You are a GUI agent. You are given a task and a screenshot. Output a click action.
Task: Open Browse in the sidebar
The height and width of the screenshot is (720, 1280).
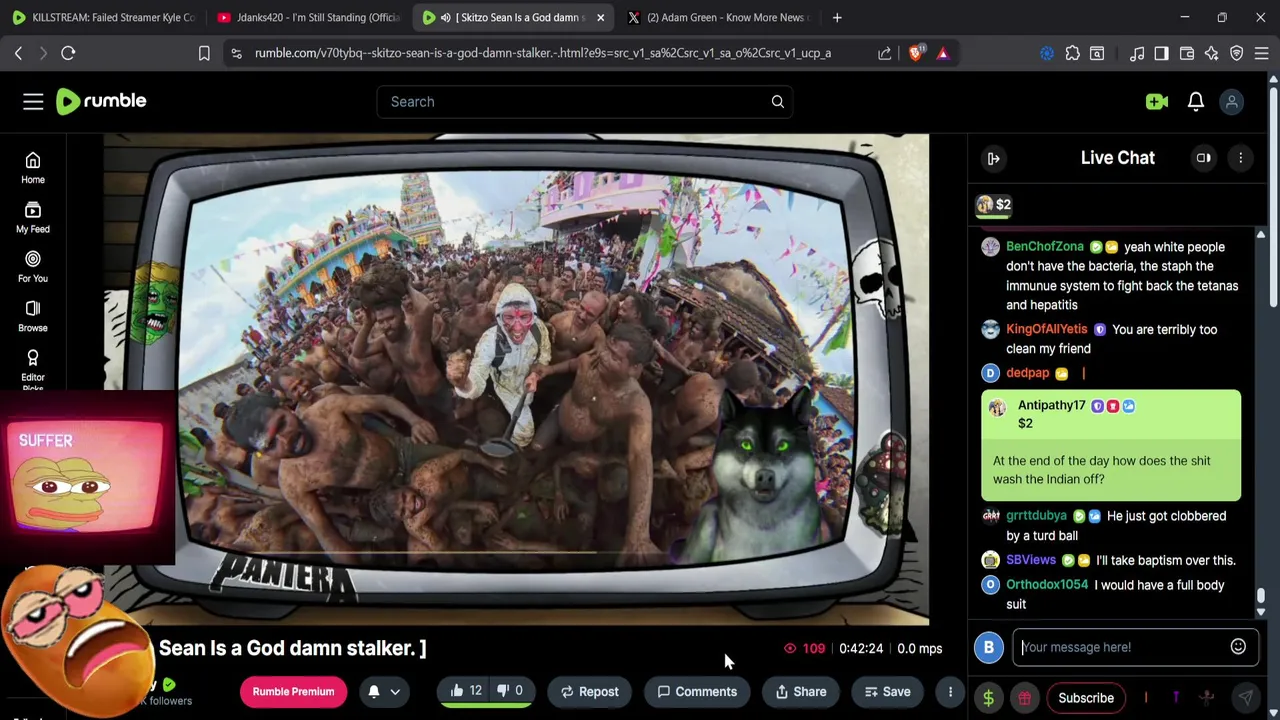coord(33,315)
